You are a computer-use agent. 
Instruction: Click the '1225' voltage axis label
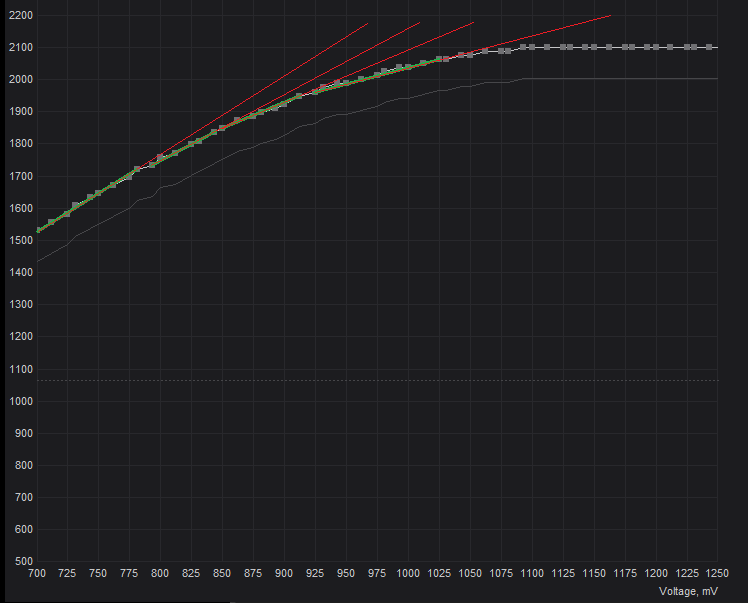tap(687, 573)
